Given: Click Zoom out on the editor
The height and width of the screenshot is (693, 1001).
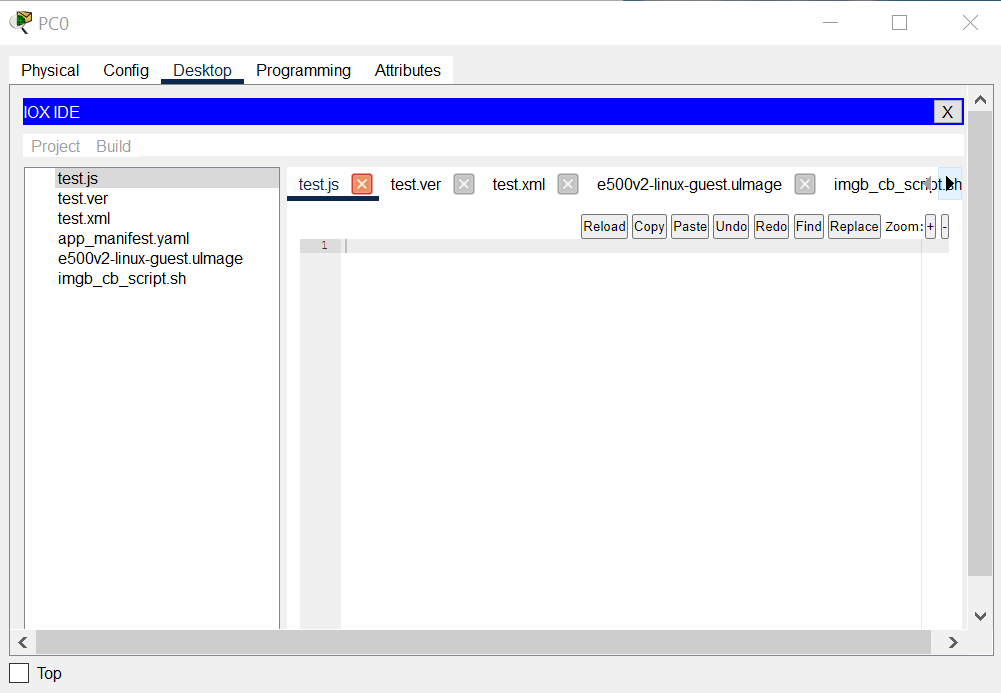Looking at the screenshot, I should [x=944, y=226].
